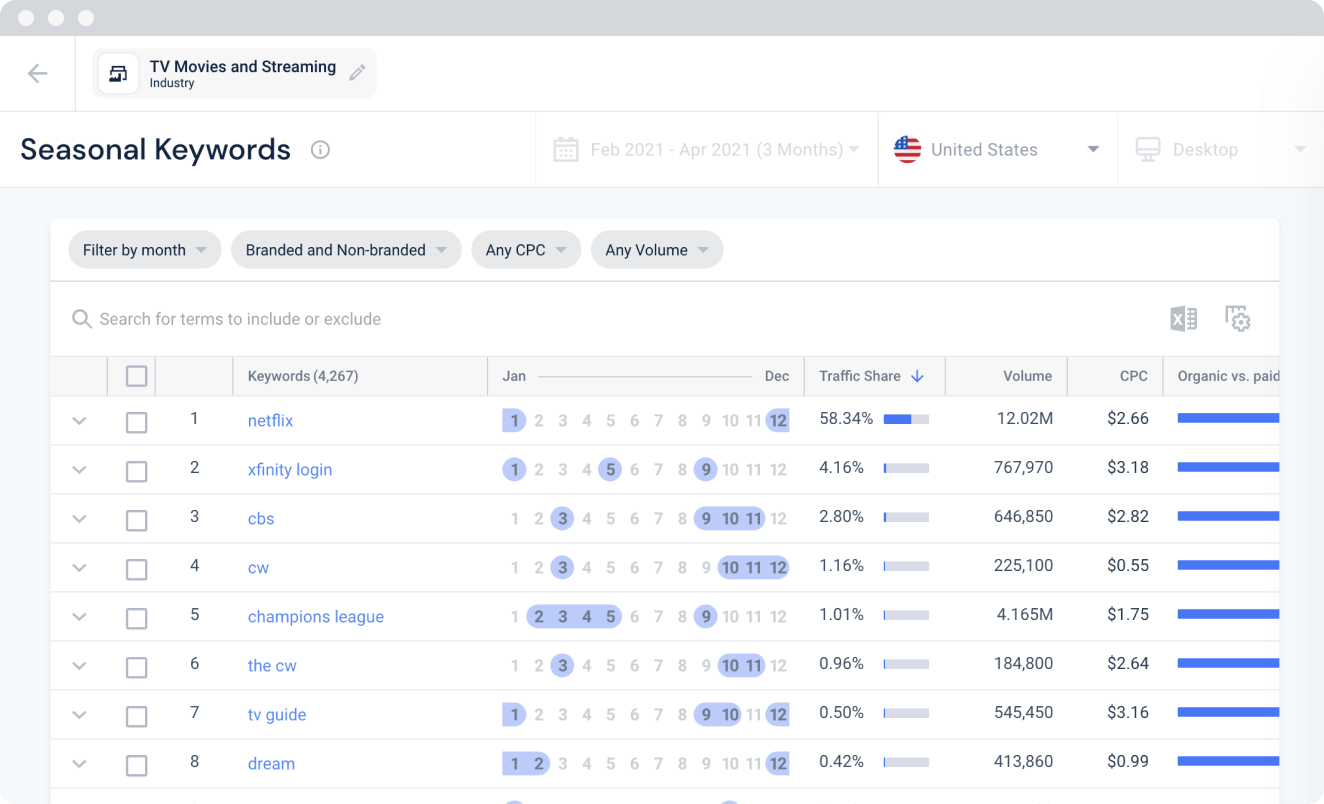
Task: Open the tv guide keyword link
Action: click(277, 715)
